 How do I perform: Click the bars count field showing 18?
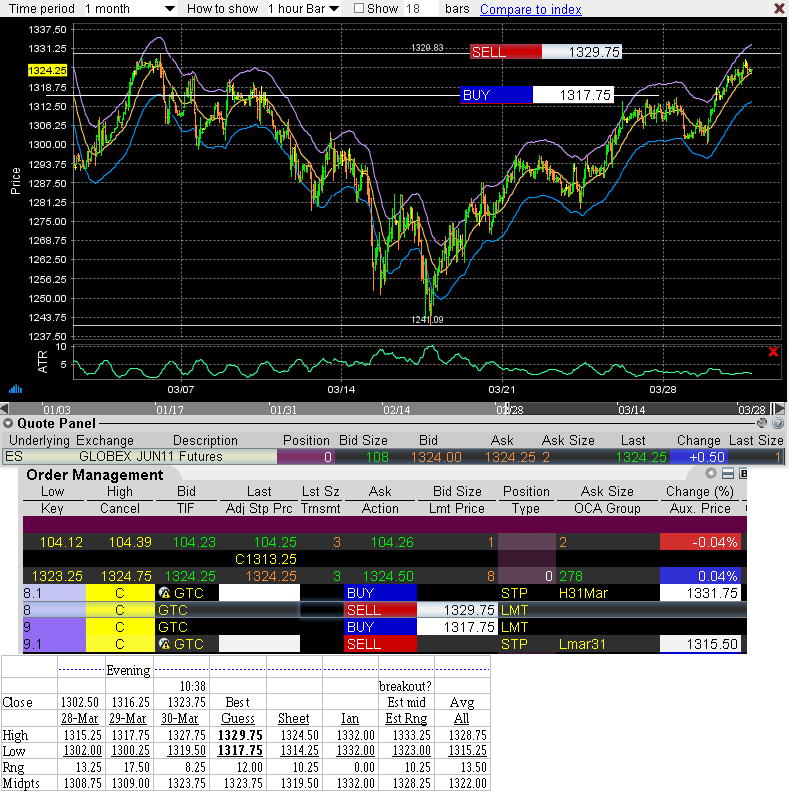(420, 9)
